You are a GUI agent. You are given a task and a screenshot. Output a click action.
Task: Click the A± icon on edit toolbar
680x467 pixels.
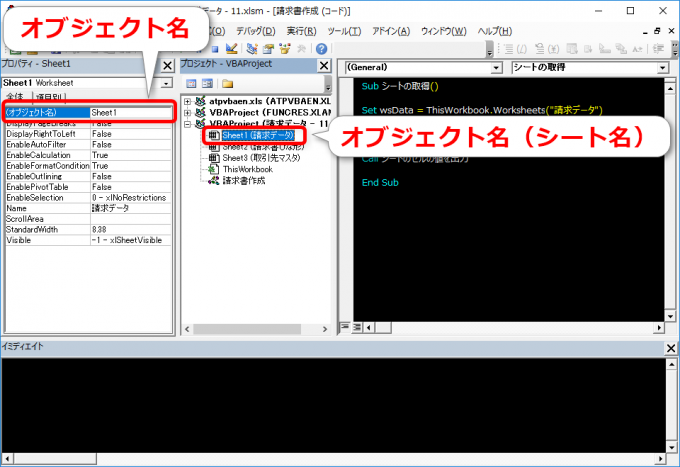coord(637,49)
